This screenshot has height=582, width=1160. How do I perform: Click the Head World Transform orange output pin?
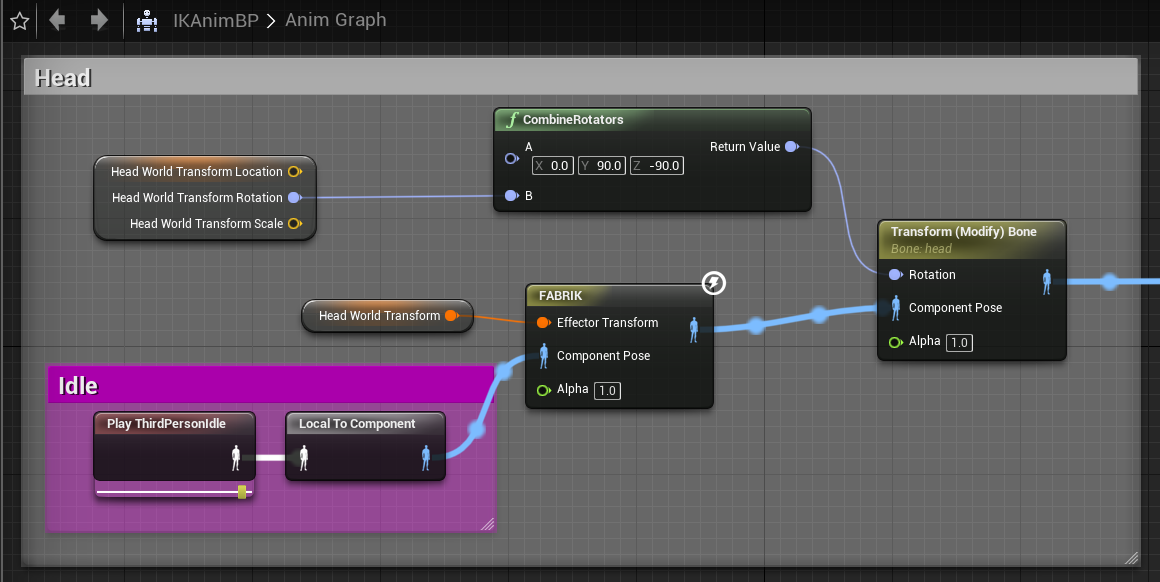pos(451,316)
